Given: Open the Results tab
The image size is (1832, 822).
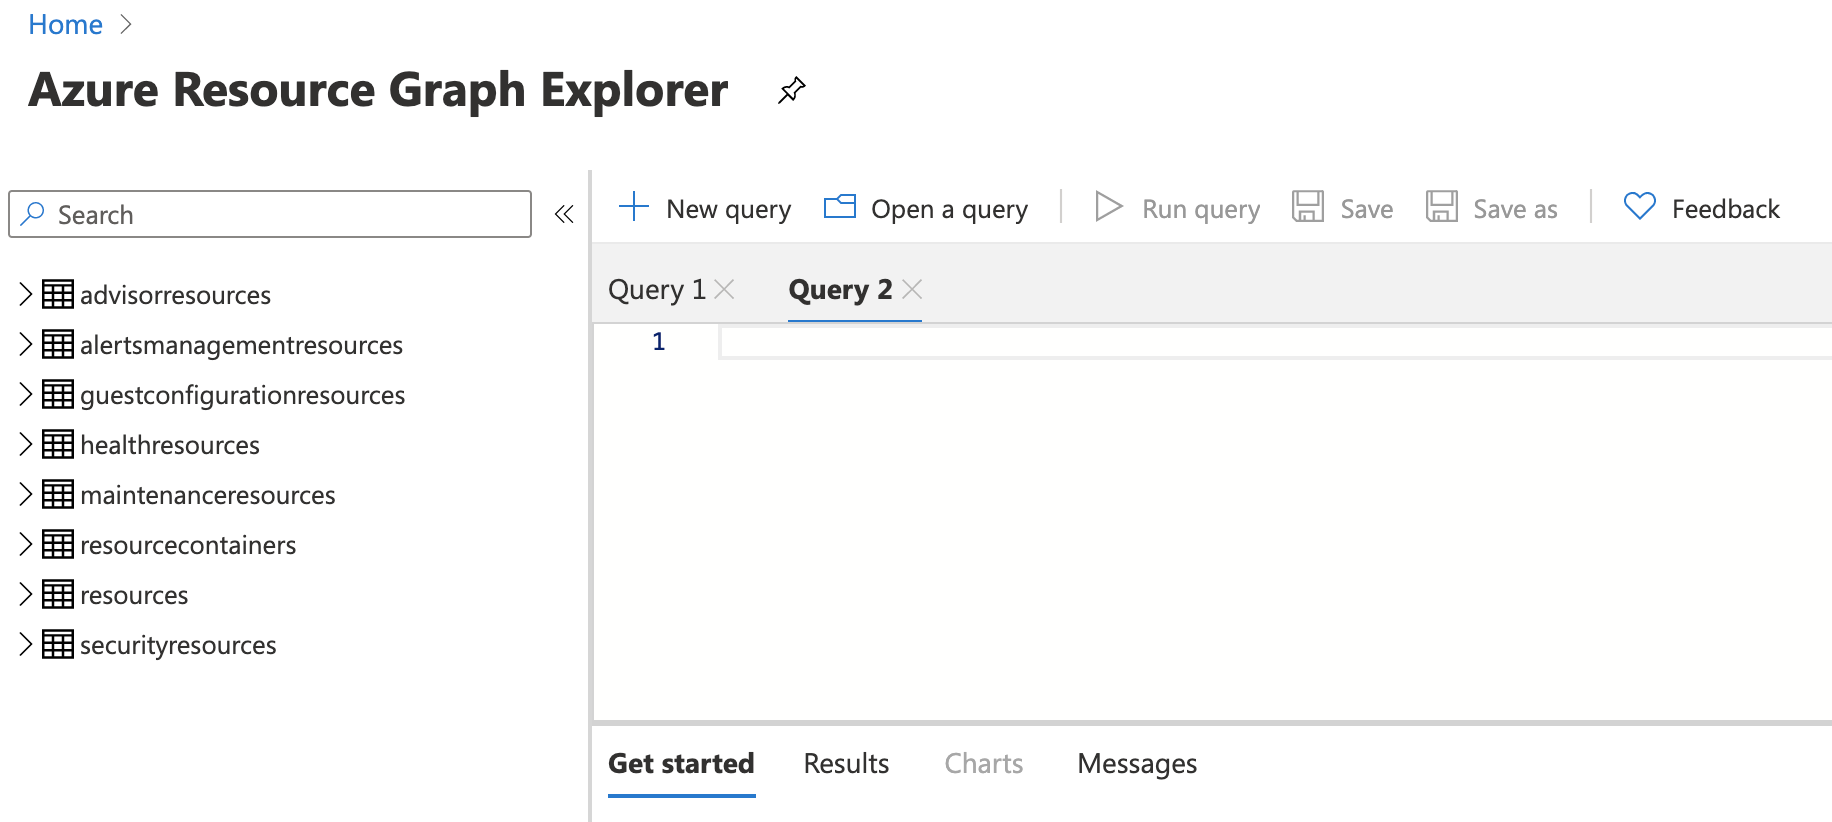Looking at the screenshot, I should (846, 764).
